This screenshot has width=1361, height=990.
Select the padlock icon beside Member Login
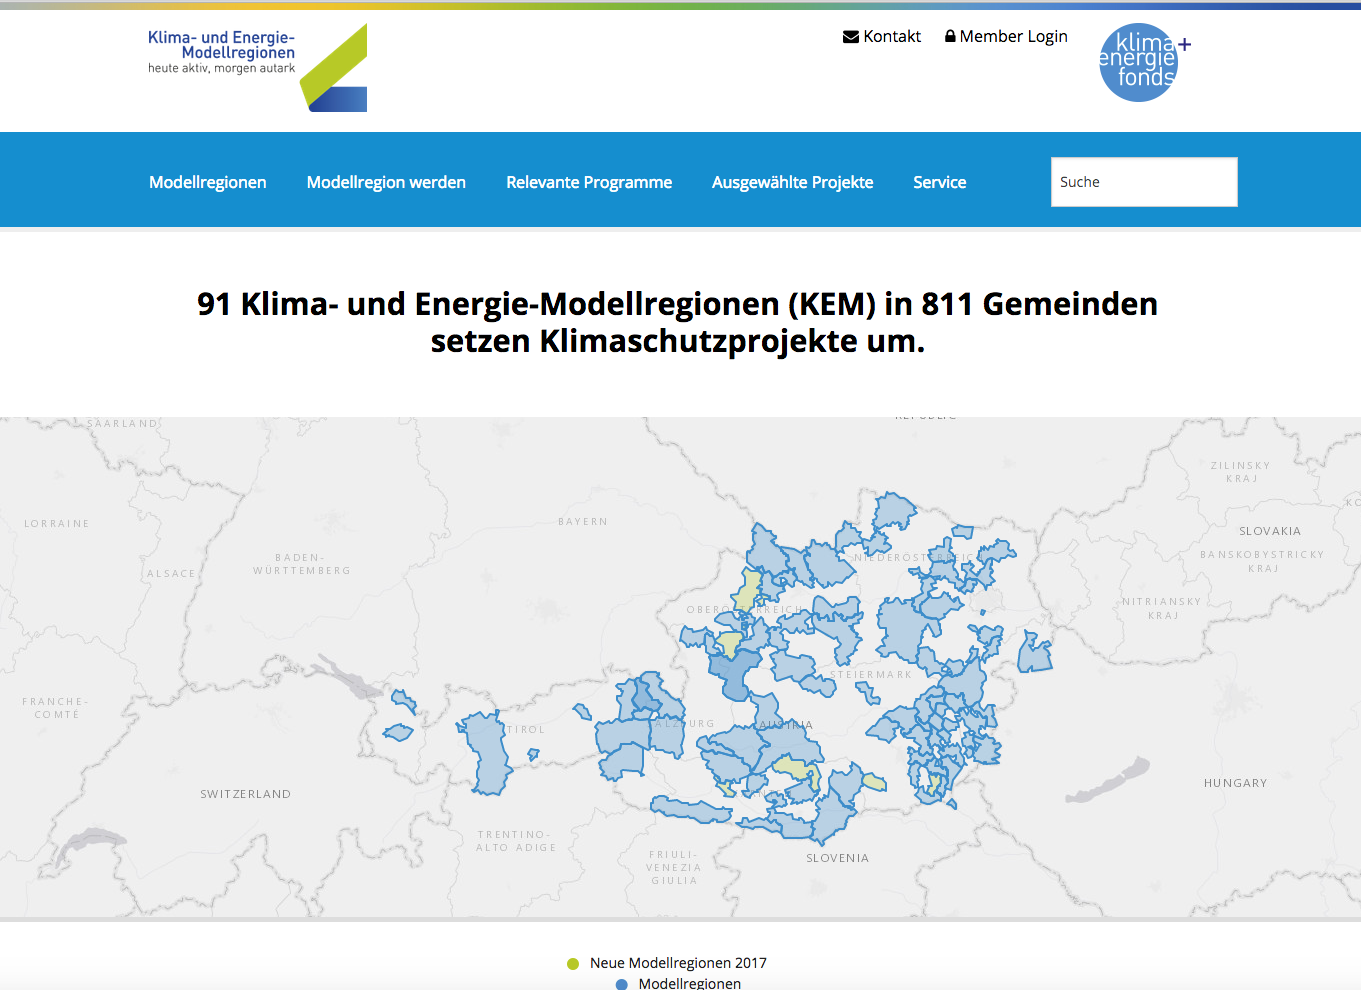point(950,36)
